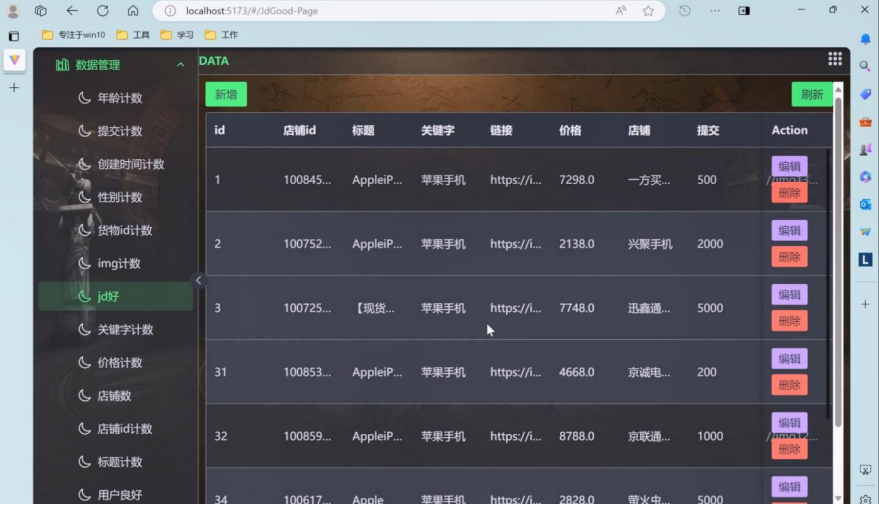
Task: Click the shop cell 兴聚手机
Action: pyautogui.click(x=650, y=244)
